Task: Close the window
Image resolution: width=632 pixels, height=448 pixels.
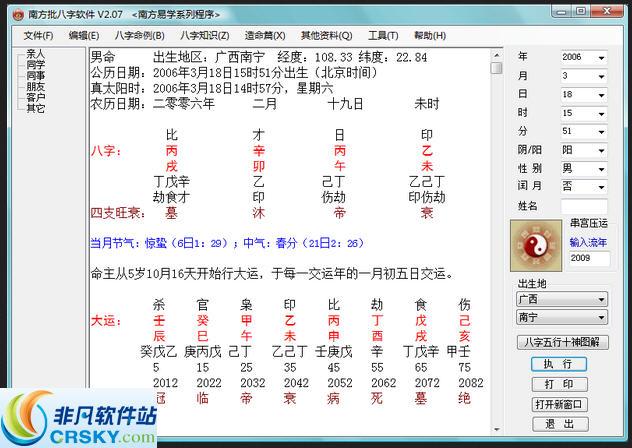Action: (607, 12)
